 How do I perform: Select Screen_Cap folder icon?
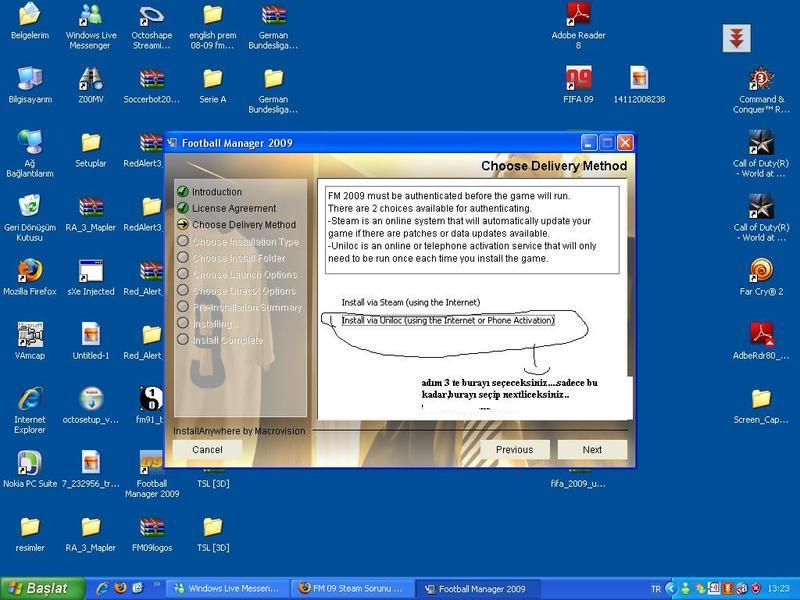(761, 406)
